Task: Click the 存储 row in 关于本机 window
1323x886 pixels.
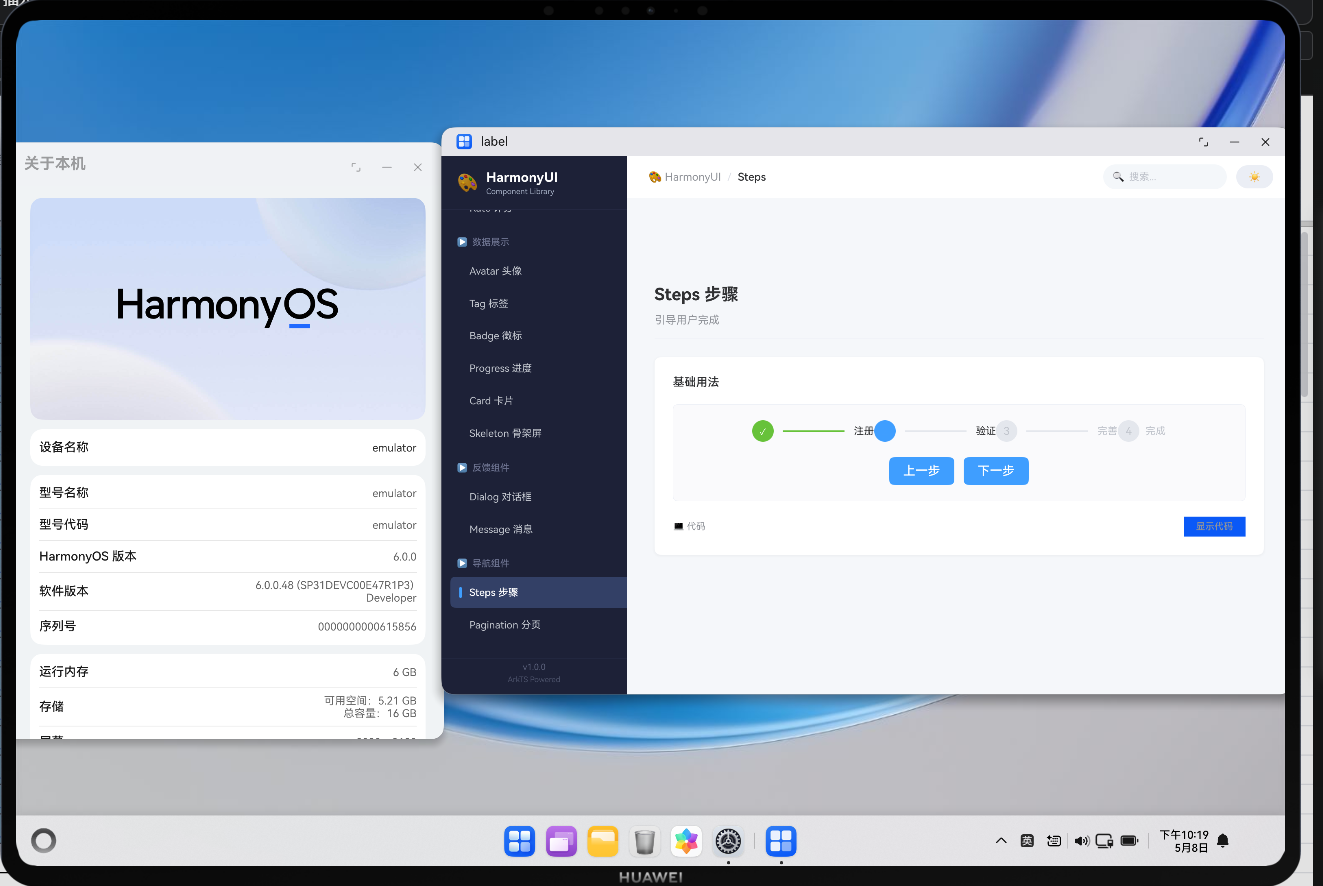Action: point(228,707)
